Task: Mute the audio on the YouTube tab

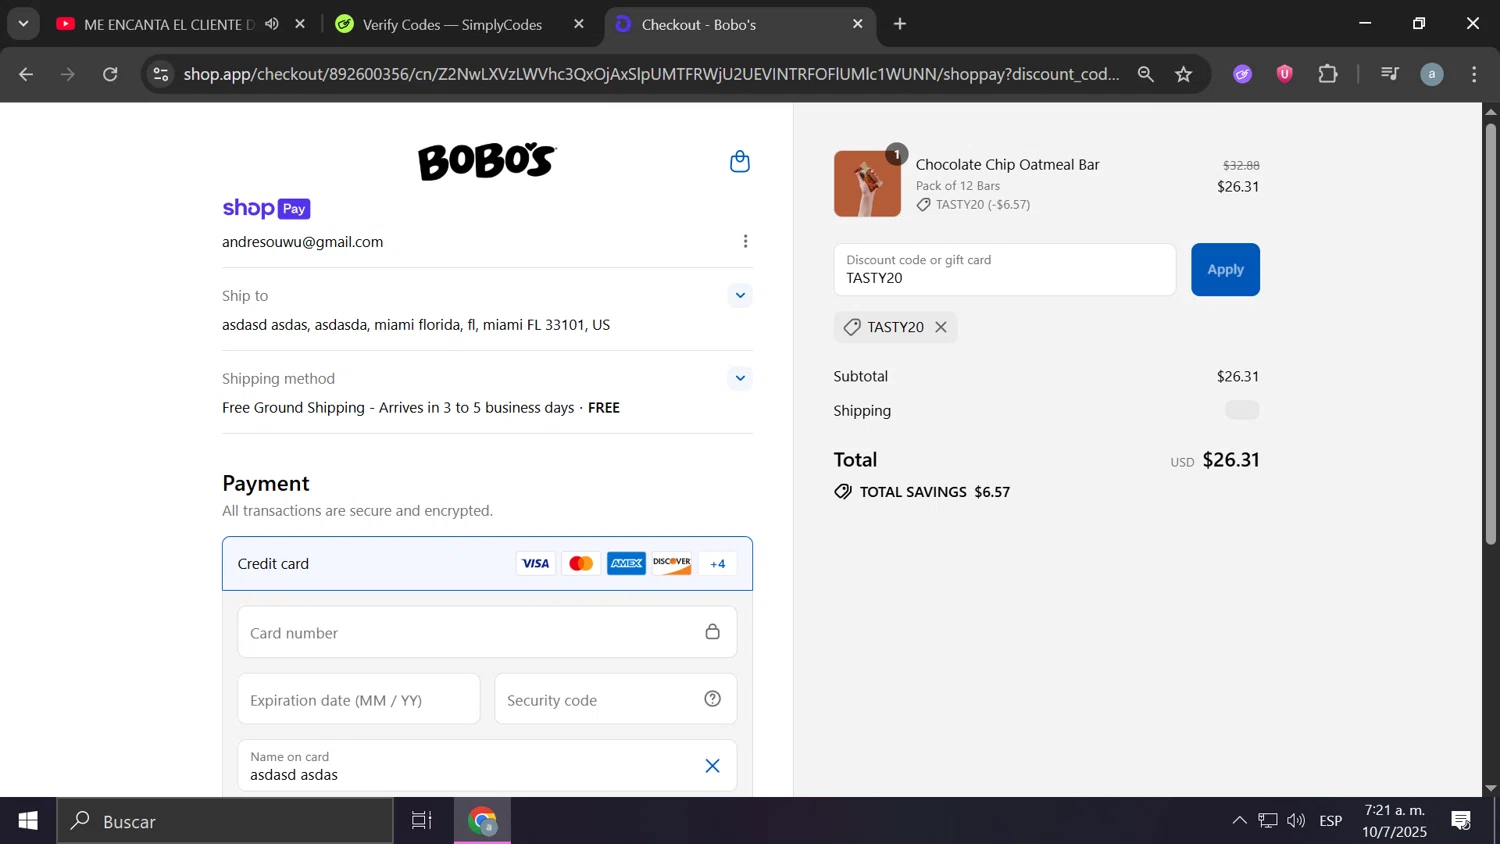Action: pos(272,24)
